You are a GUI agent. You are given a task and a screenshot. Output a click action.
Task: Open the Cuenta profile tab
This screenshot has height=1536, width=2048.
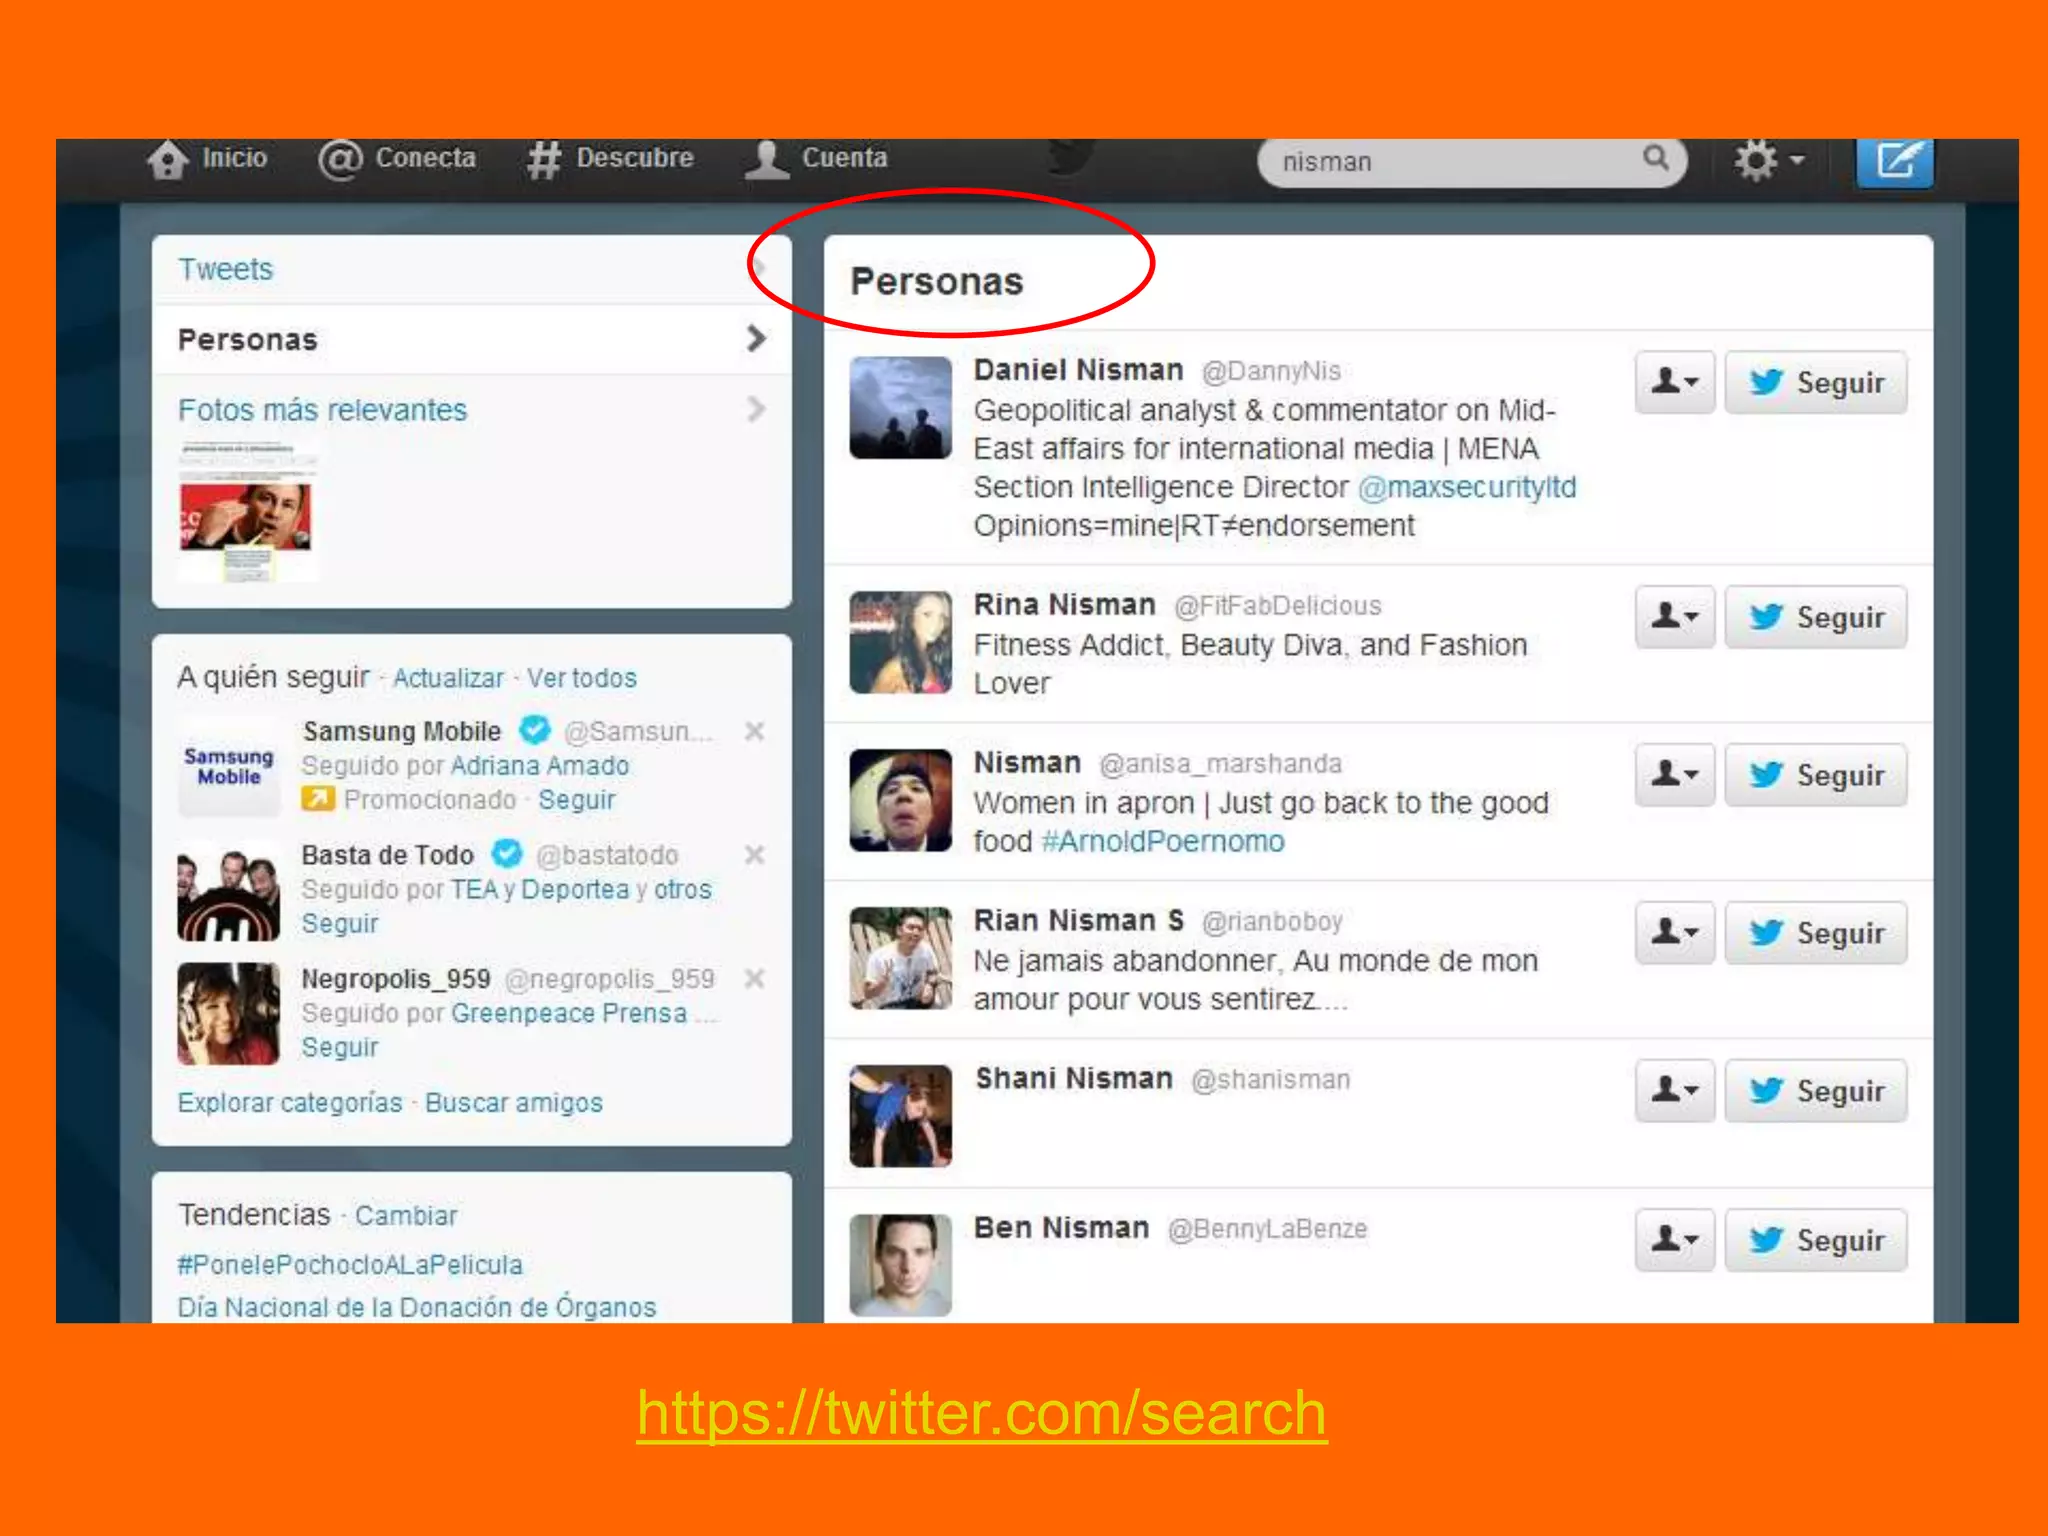(x=816, y=158)
